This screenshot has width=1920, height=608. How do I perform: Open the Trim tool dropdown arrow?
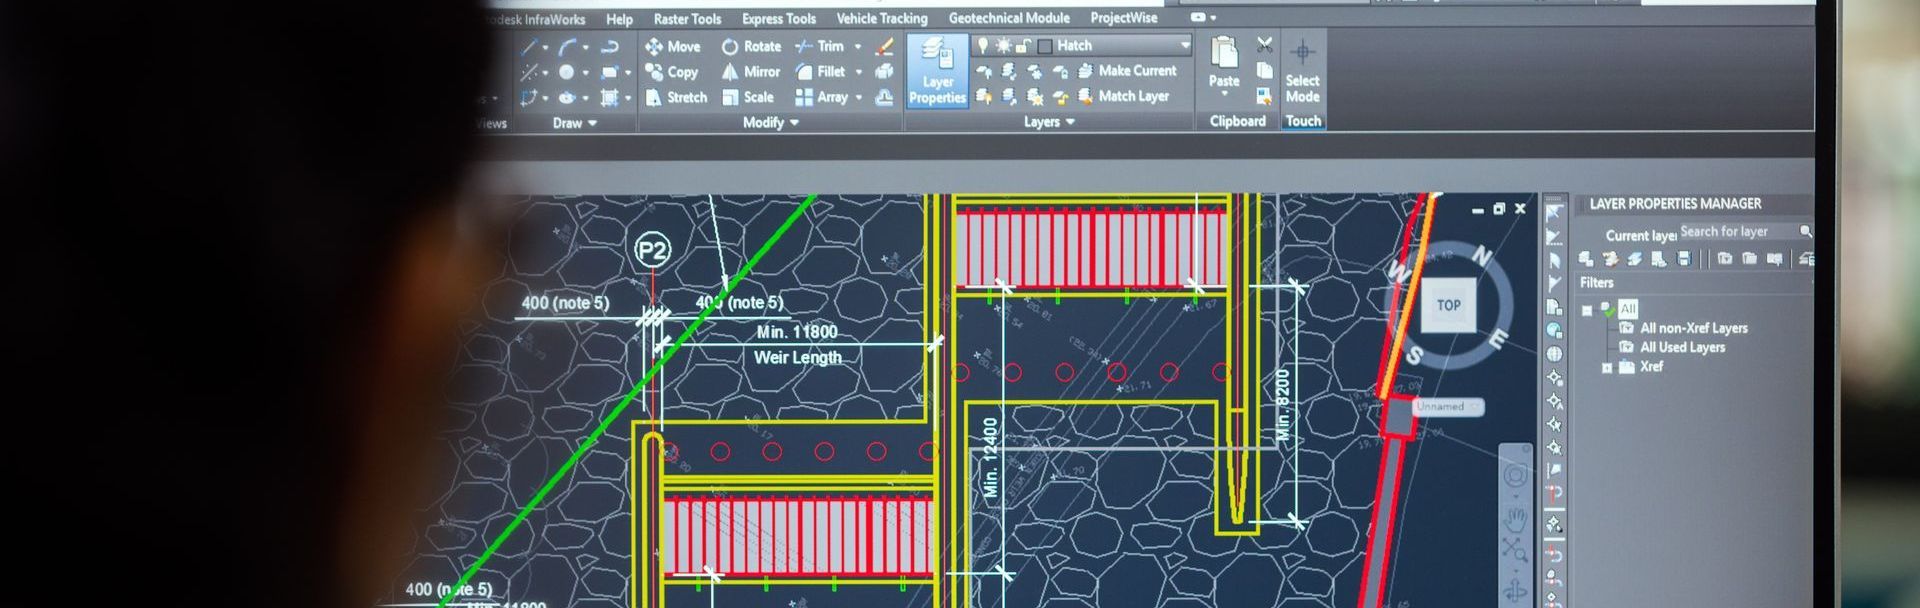[857, 47]
